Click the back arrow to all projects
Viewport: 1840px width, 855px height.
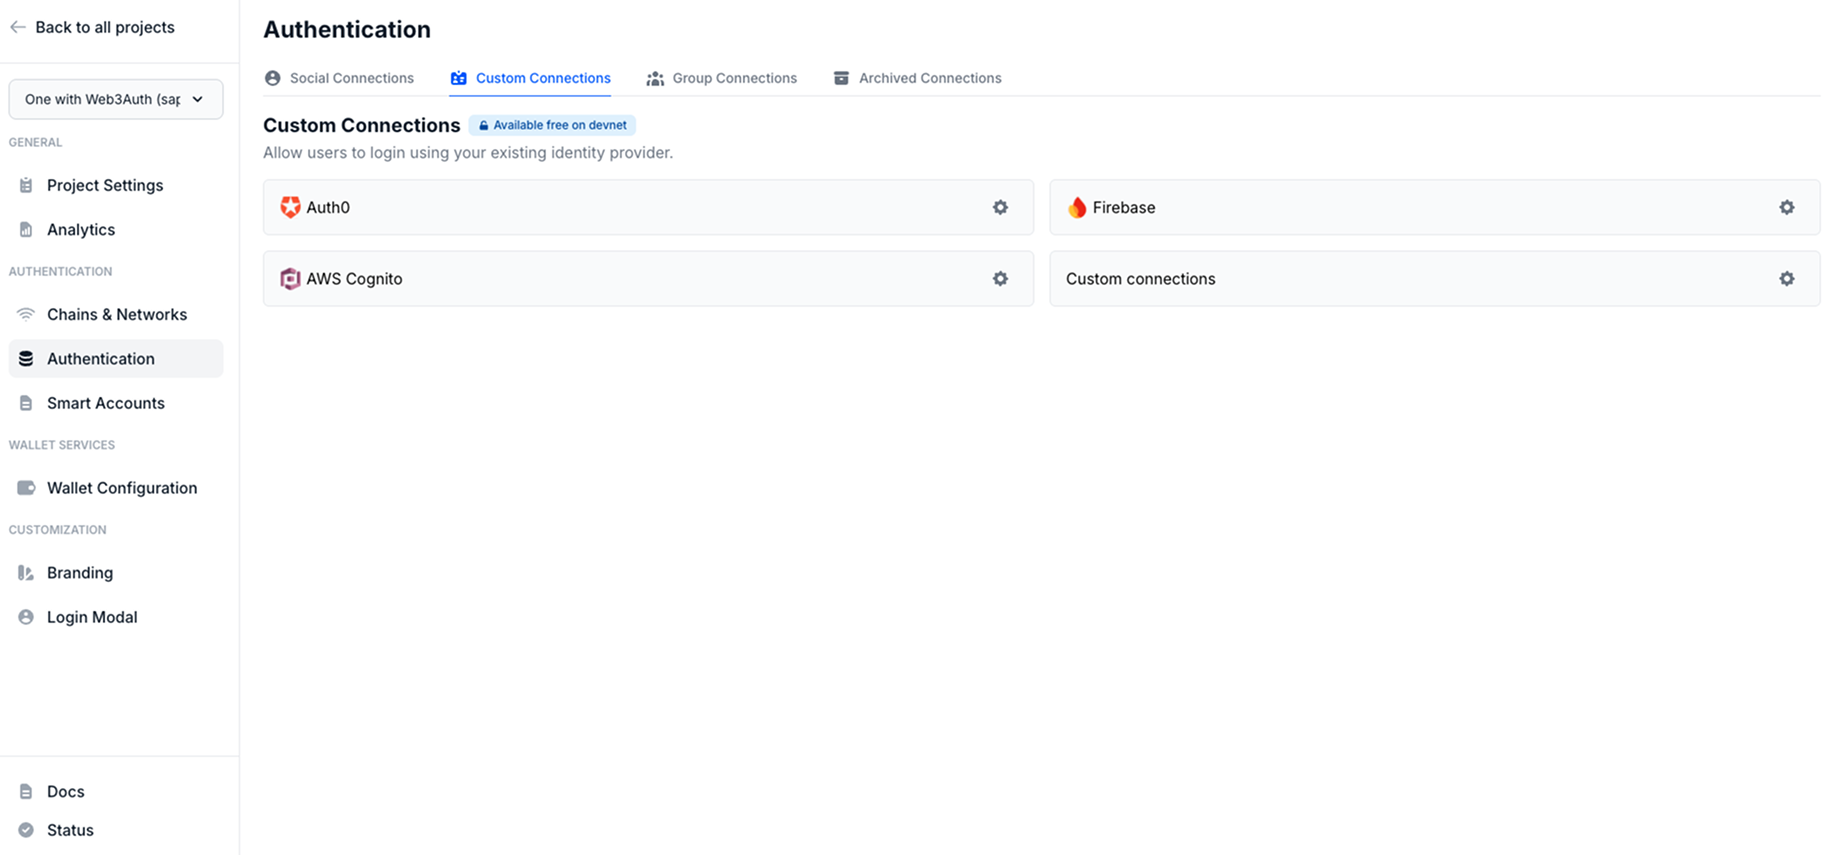(x=18, y=27)
